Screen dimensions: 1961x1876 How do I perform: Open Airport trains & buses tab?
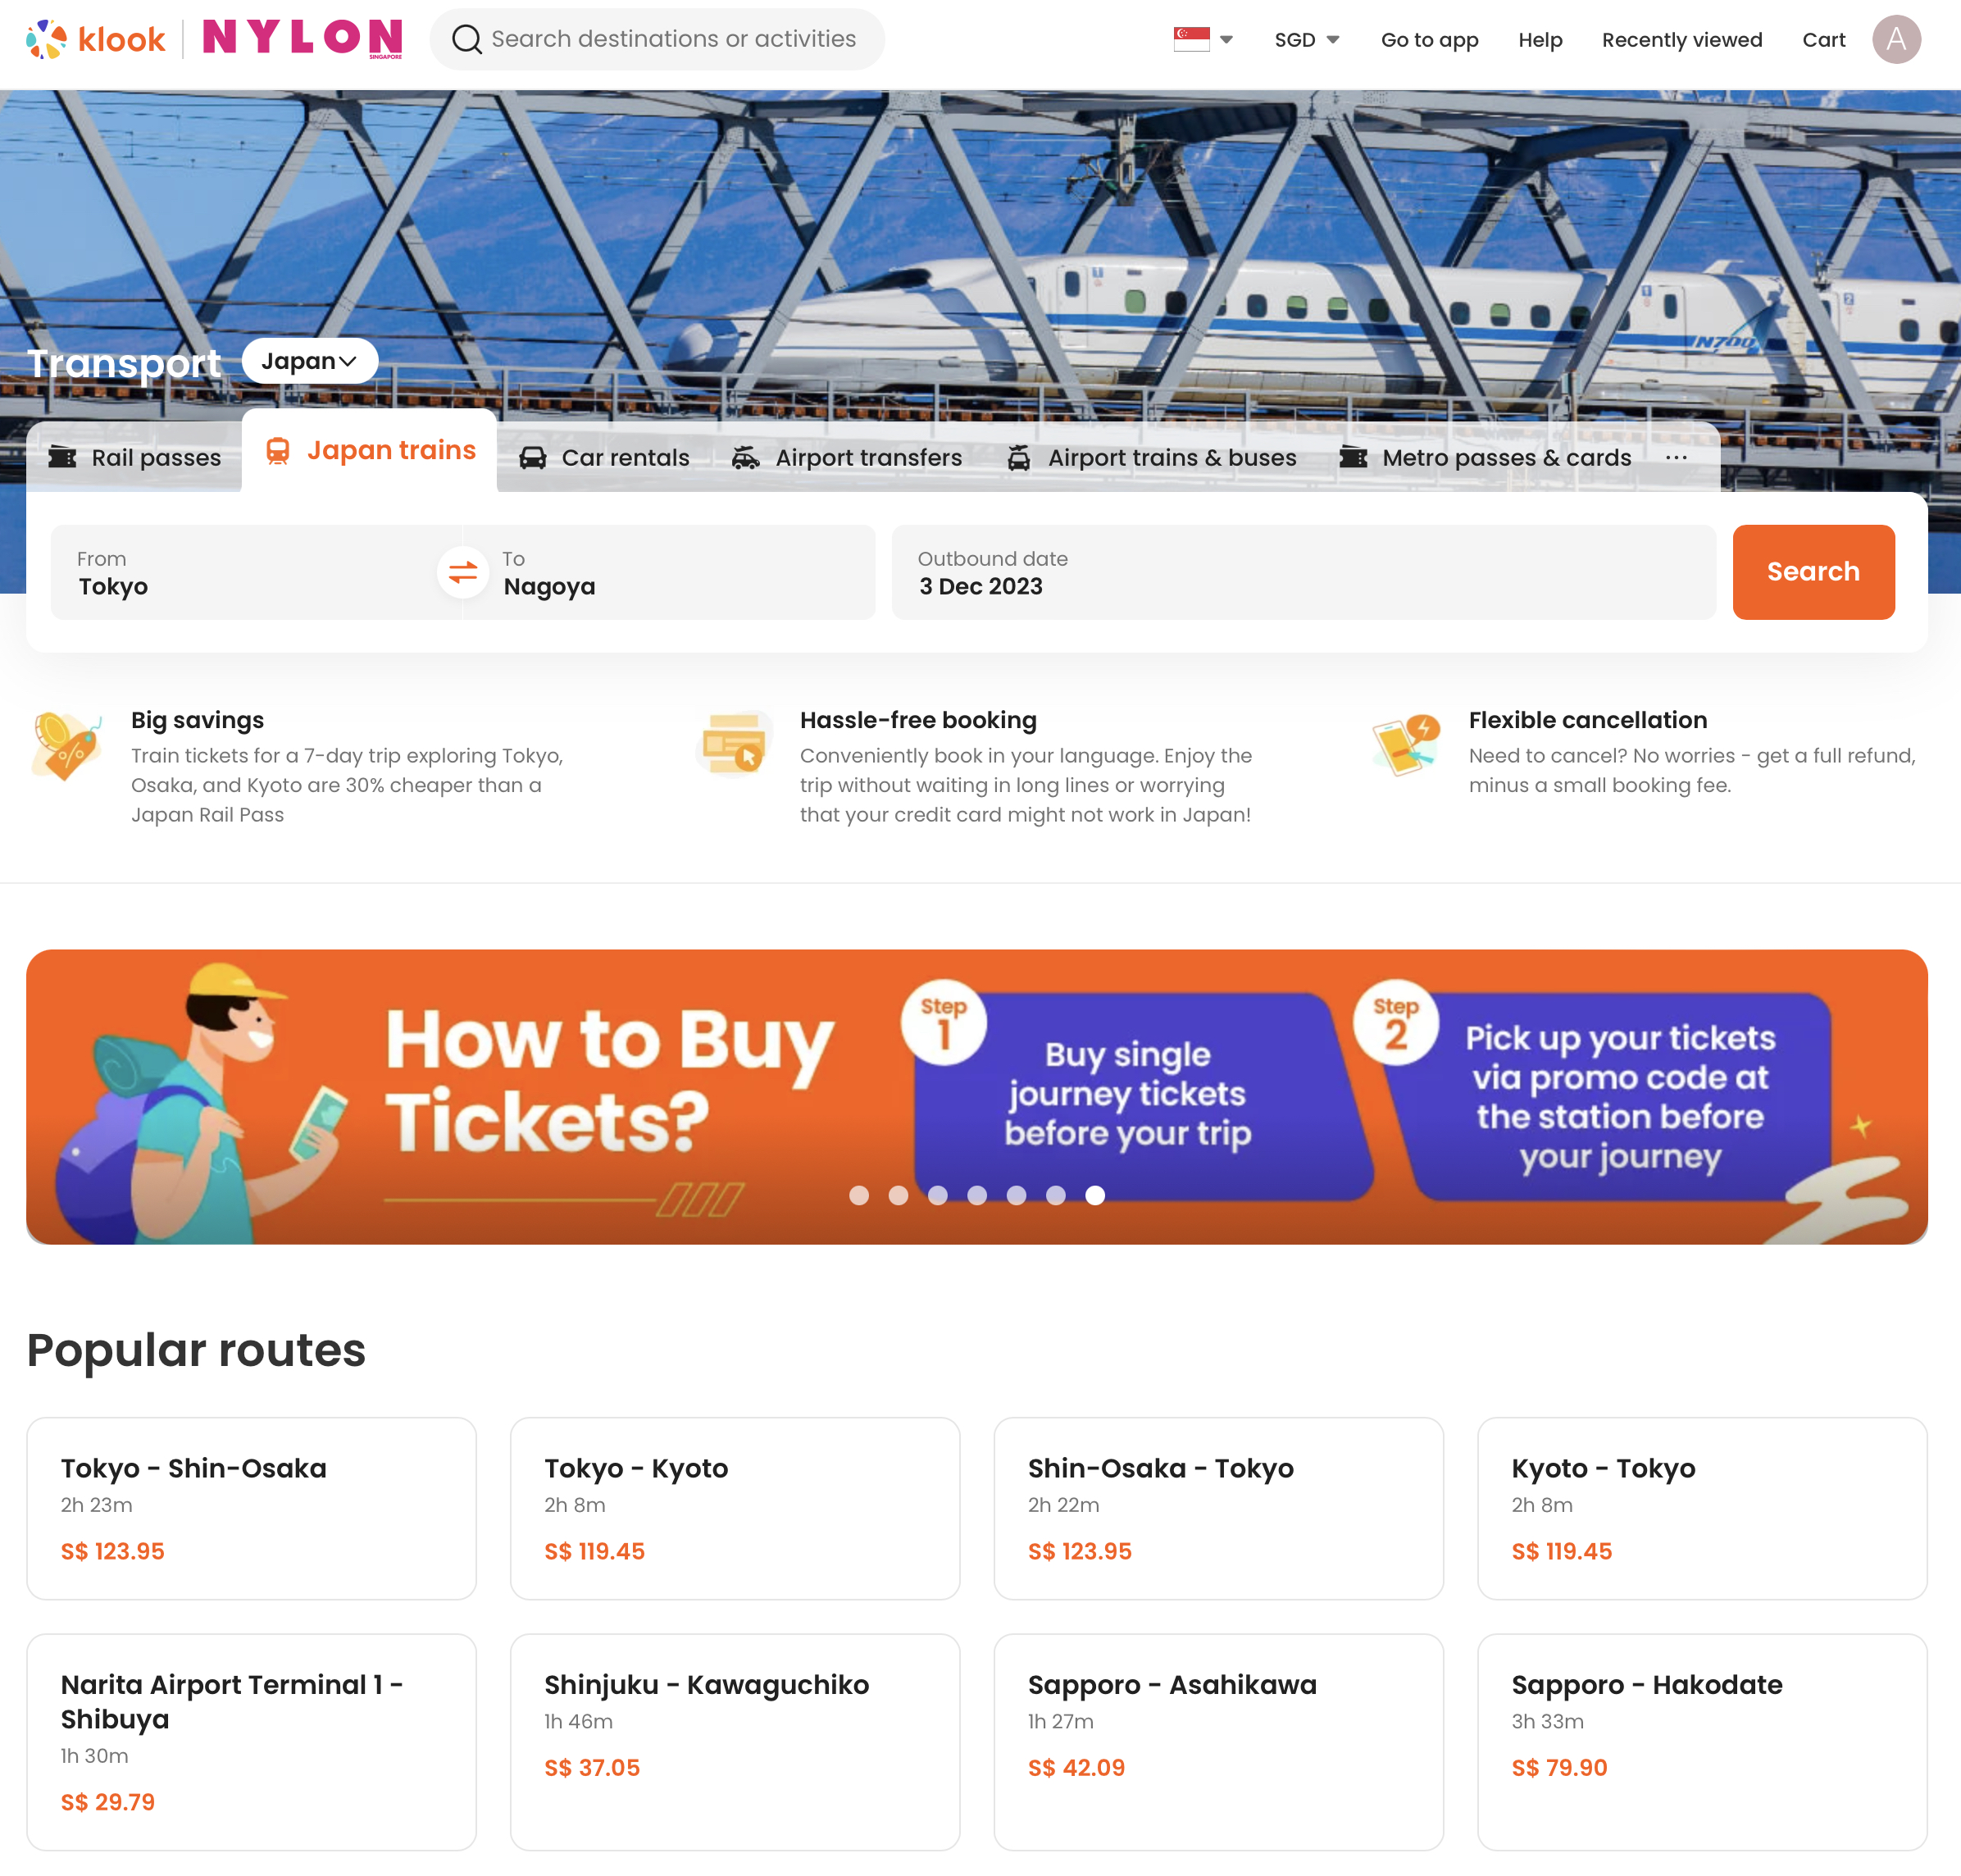[1151, 458]
